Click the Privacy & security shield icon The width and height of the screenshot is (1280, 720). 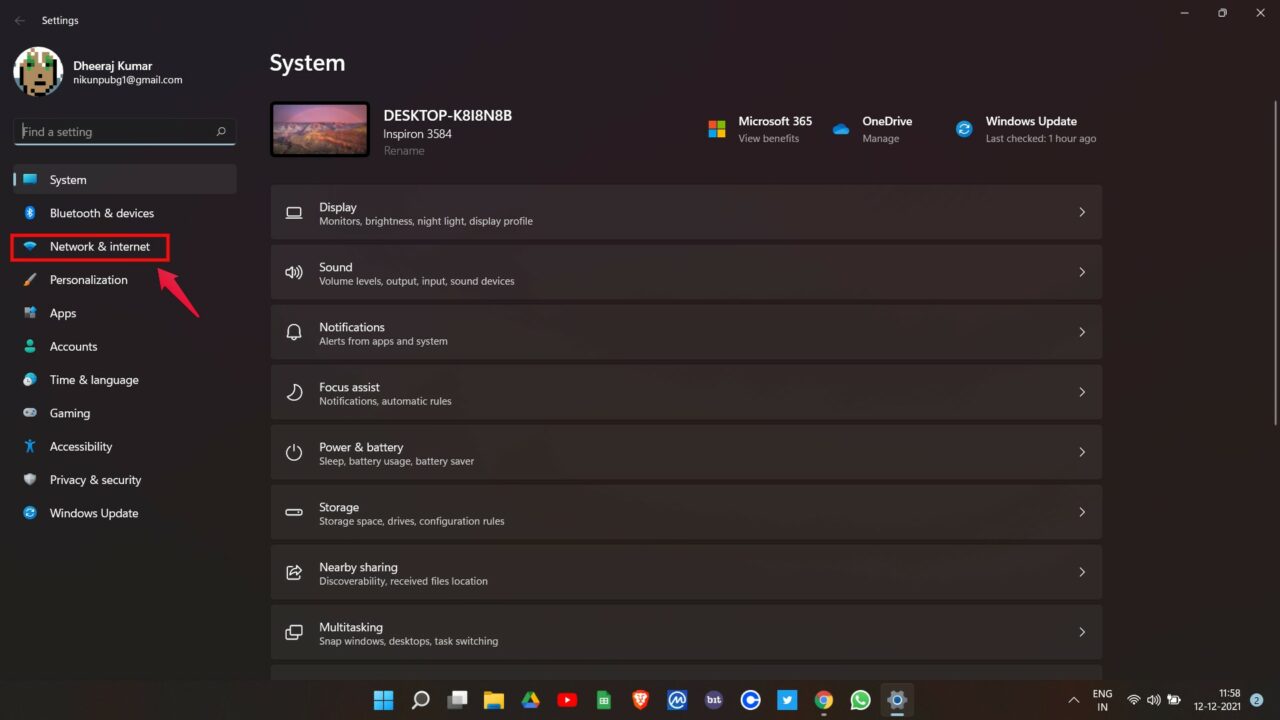tap(30, 480)
